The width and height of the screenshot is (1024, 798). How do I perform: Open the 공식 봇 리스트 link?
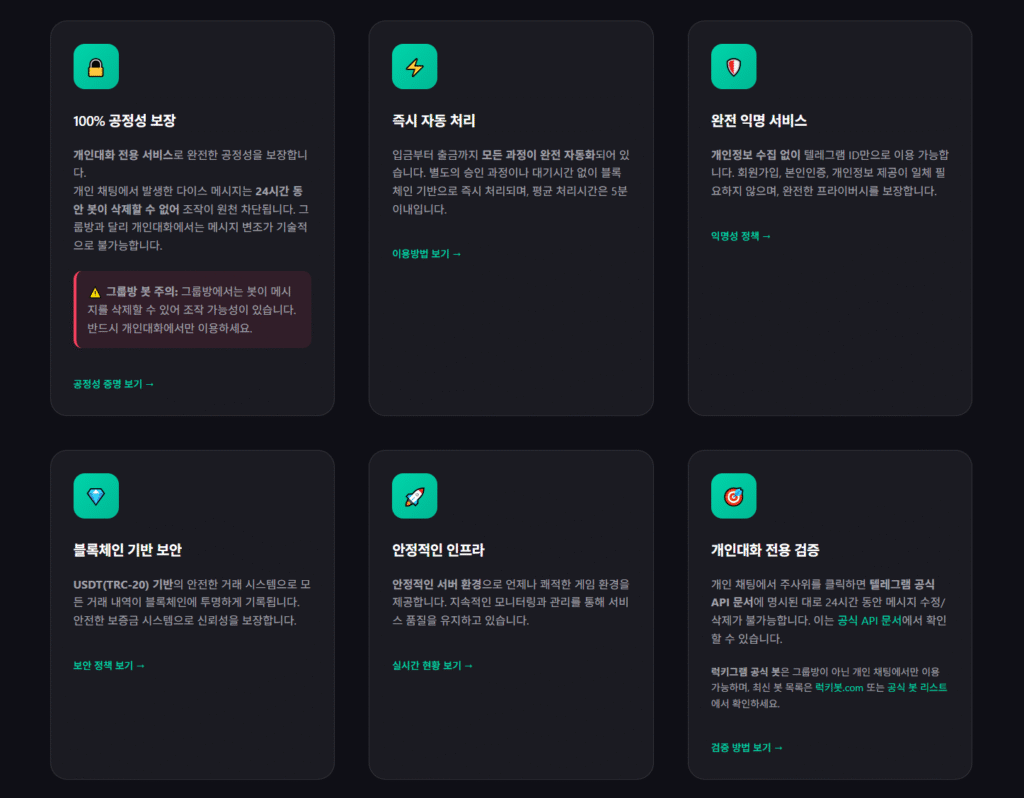(x=917, y=688)
